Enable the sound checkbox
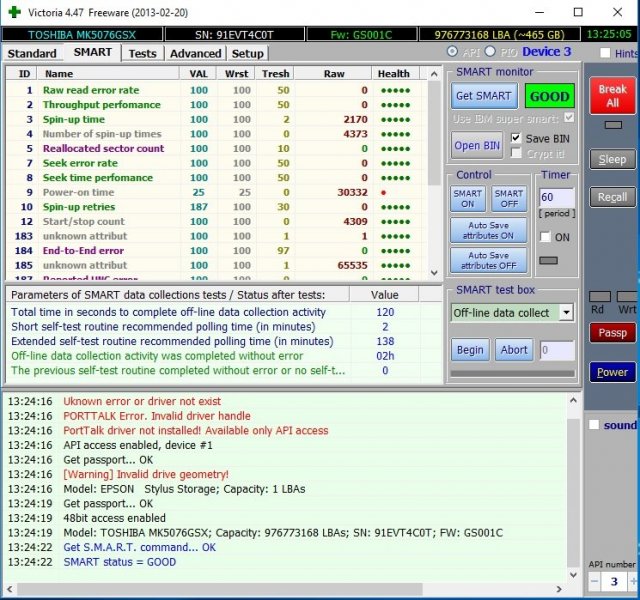640x600 pixels. coord(594,425)
